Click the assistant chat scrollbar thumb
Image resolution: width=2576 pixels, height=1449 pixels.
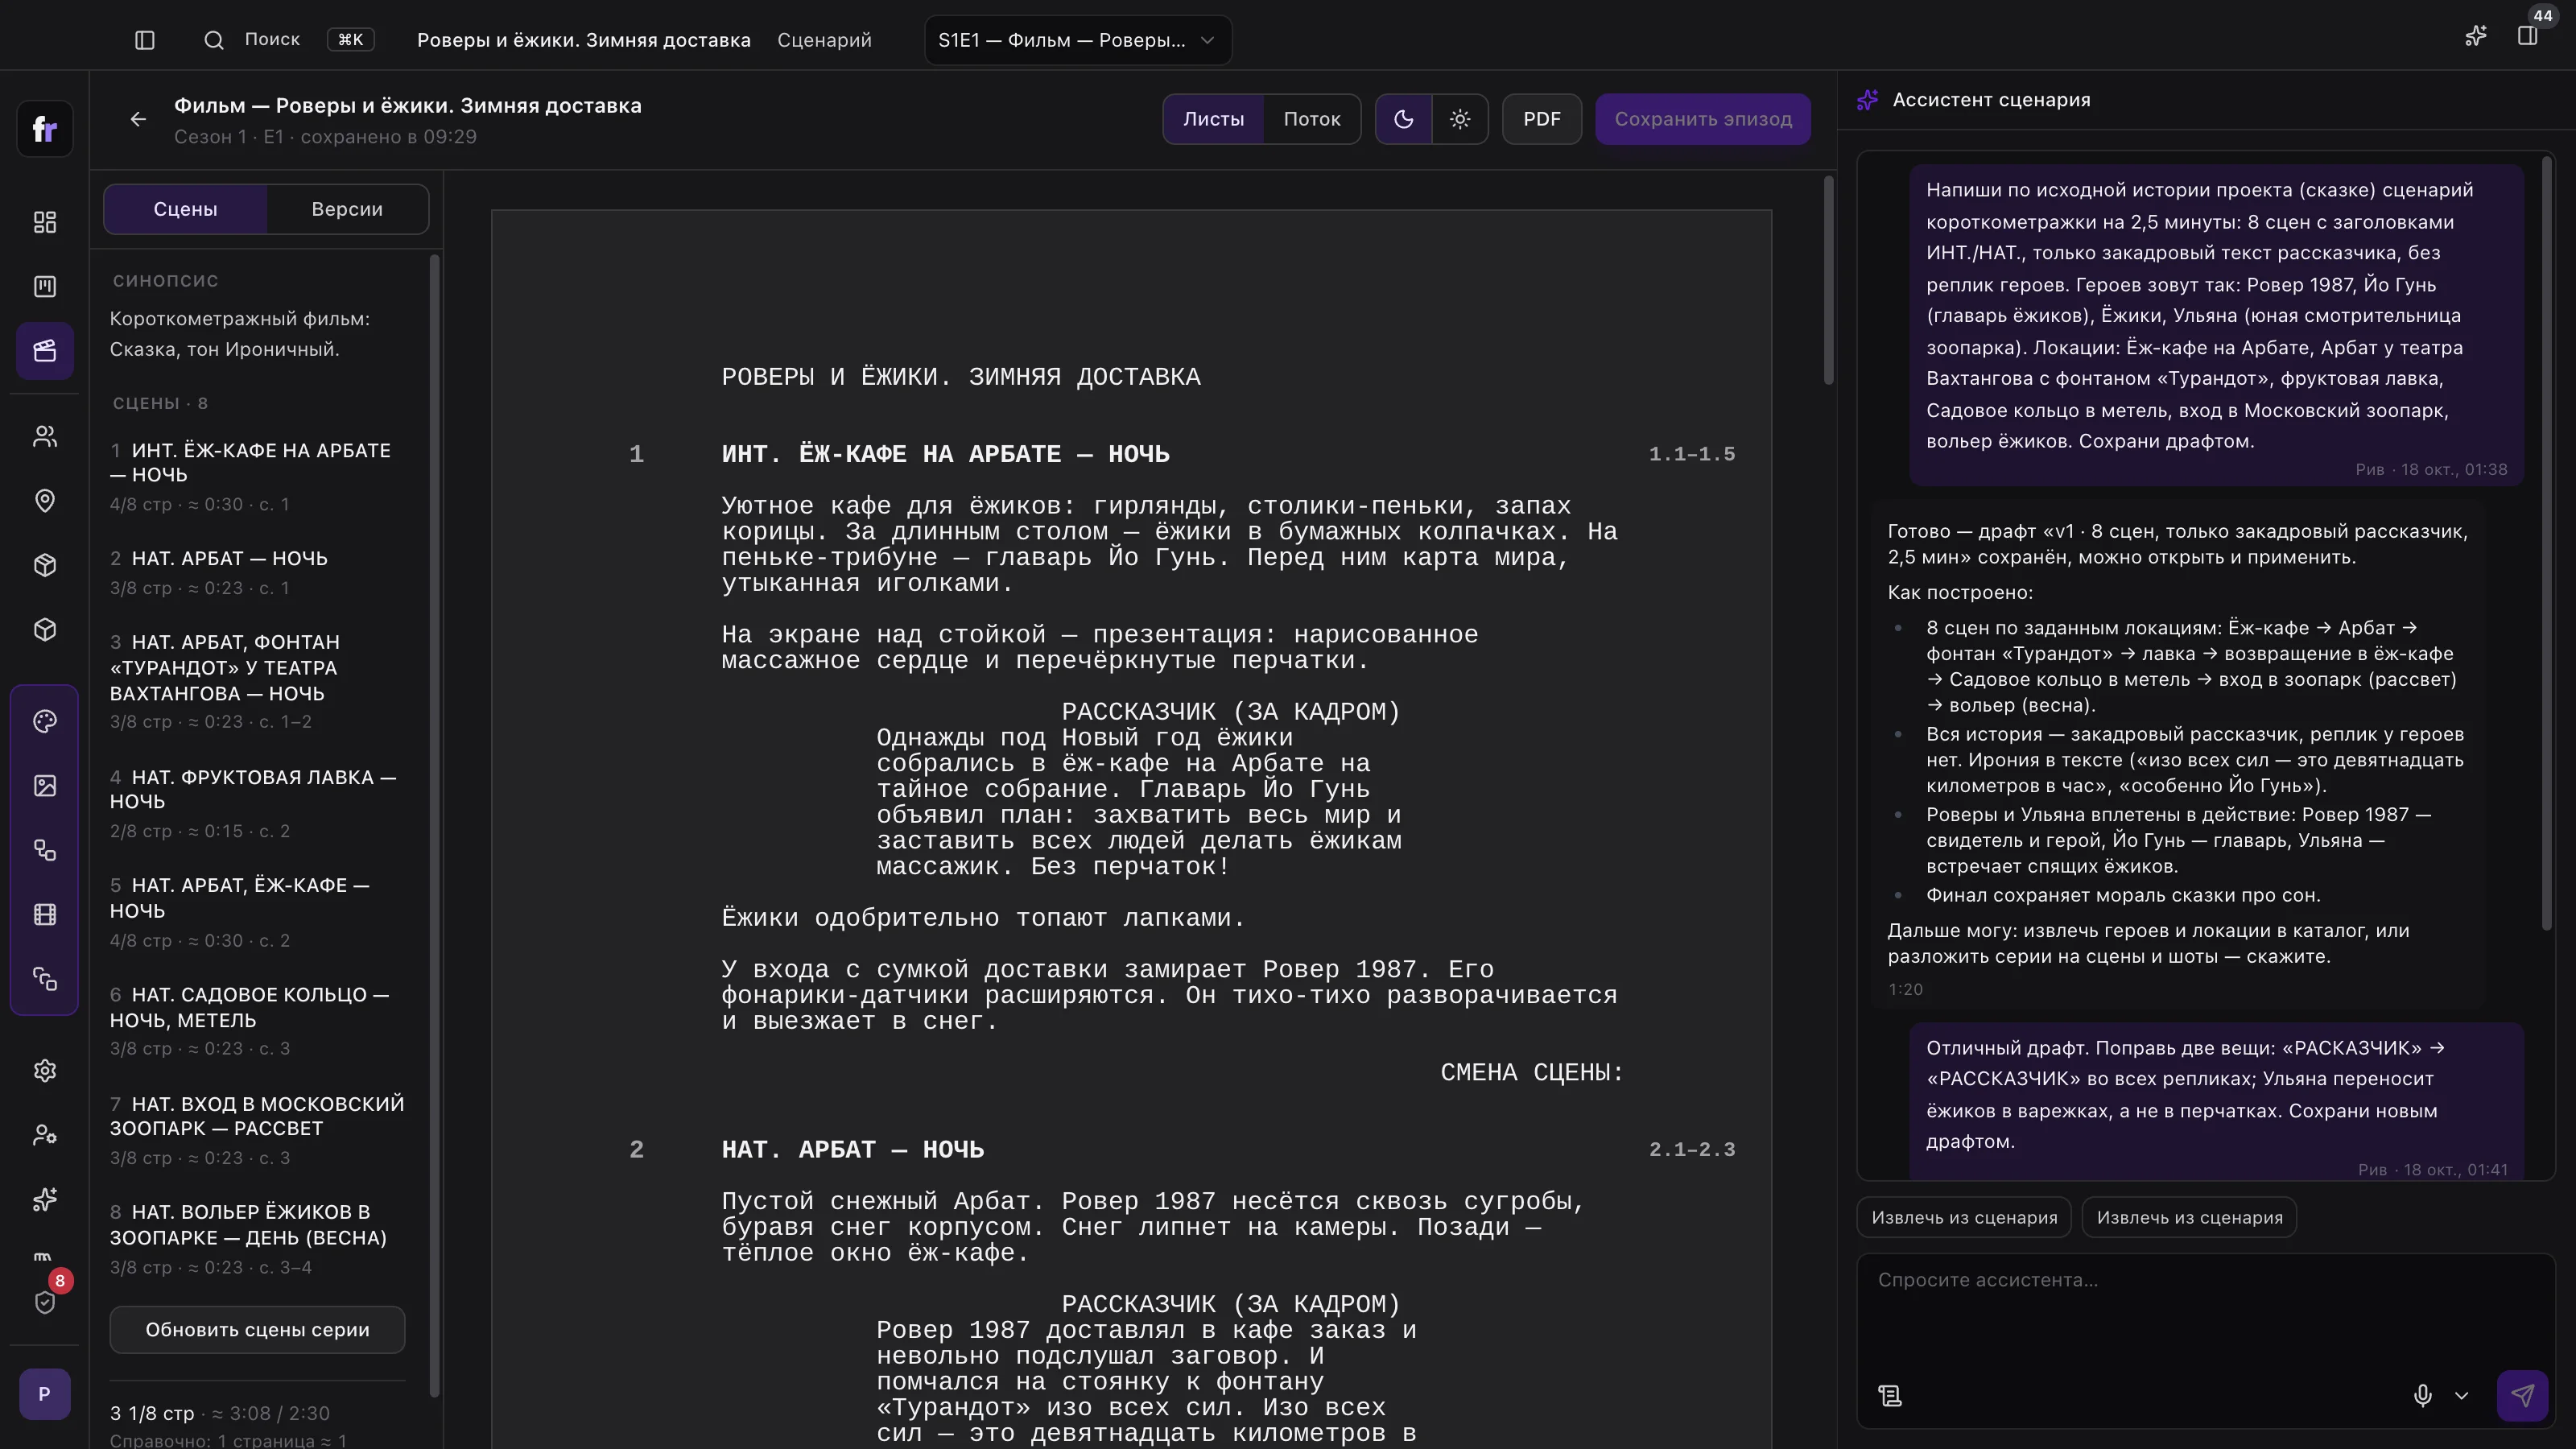pos(2547,542)
